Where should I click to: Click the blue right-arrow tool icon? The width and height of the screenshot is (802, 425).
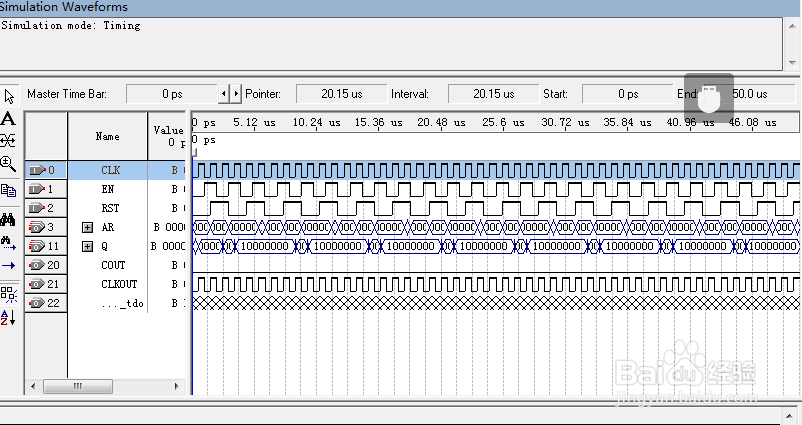pos(9,265)
